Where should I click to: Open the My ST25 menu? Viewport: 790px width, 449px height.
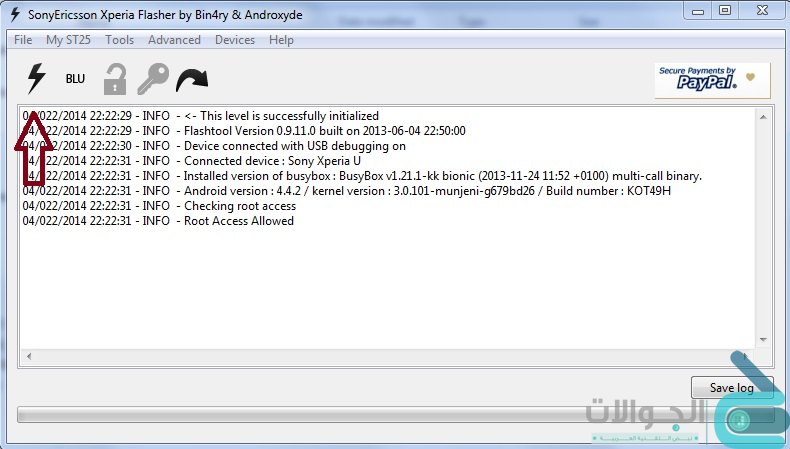(x=69, y=40)
